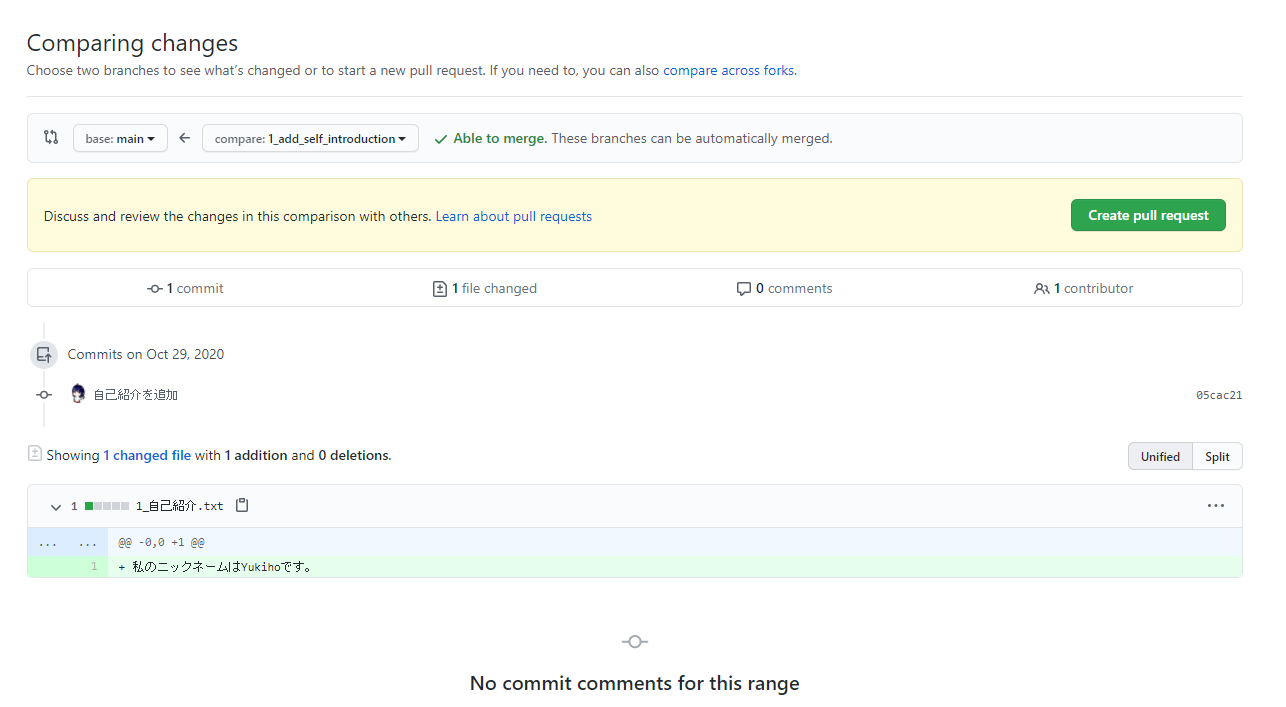Click the commits pushed timeline icon
Viewport: 1286px width, 707px height.
click(x=44, y=354)
